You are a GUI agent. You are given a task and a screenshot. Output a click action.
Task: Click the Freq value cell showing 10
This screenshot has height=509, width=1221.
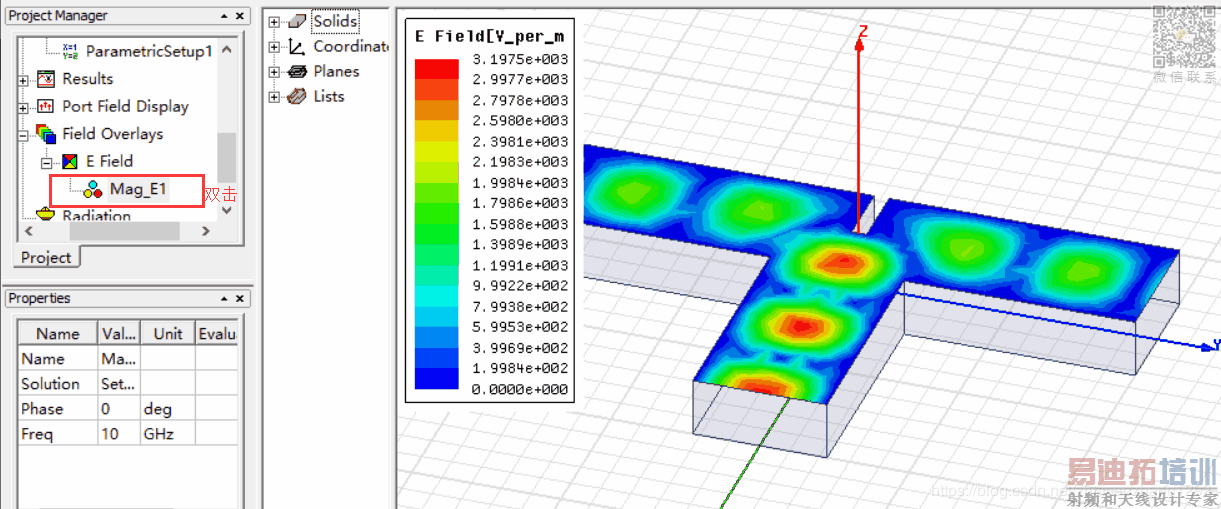(119, 434)
